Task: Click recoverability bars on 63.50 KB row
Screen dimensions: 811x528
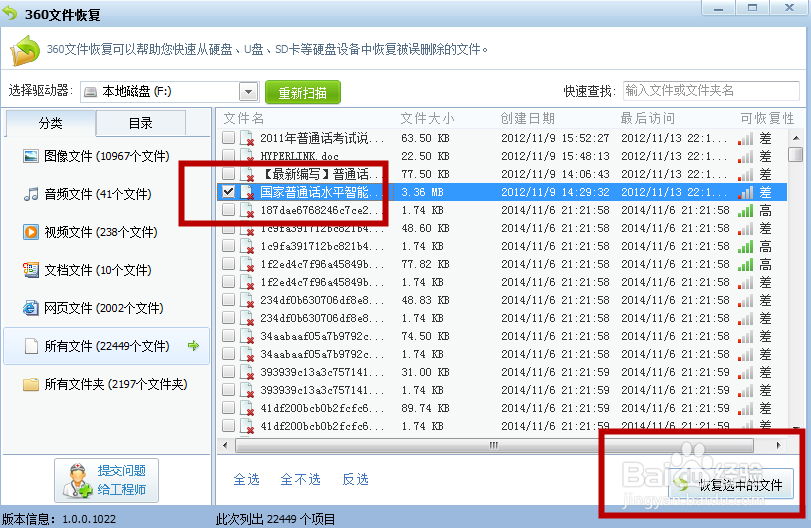Action: point(745,139)
